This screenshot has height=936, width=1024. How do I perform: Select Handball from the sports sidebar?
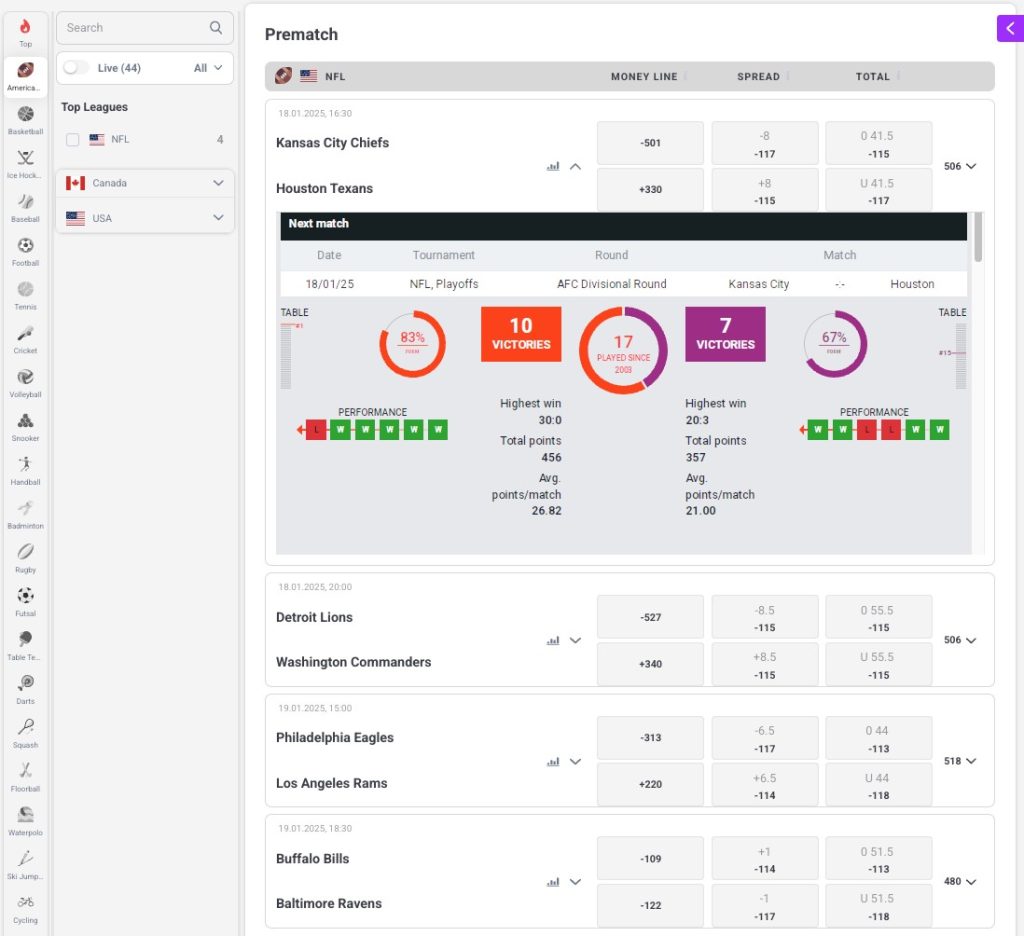pos(25,471)
